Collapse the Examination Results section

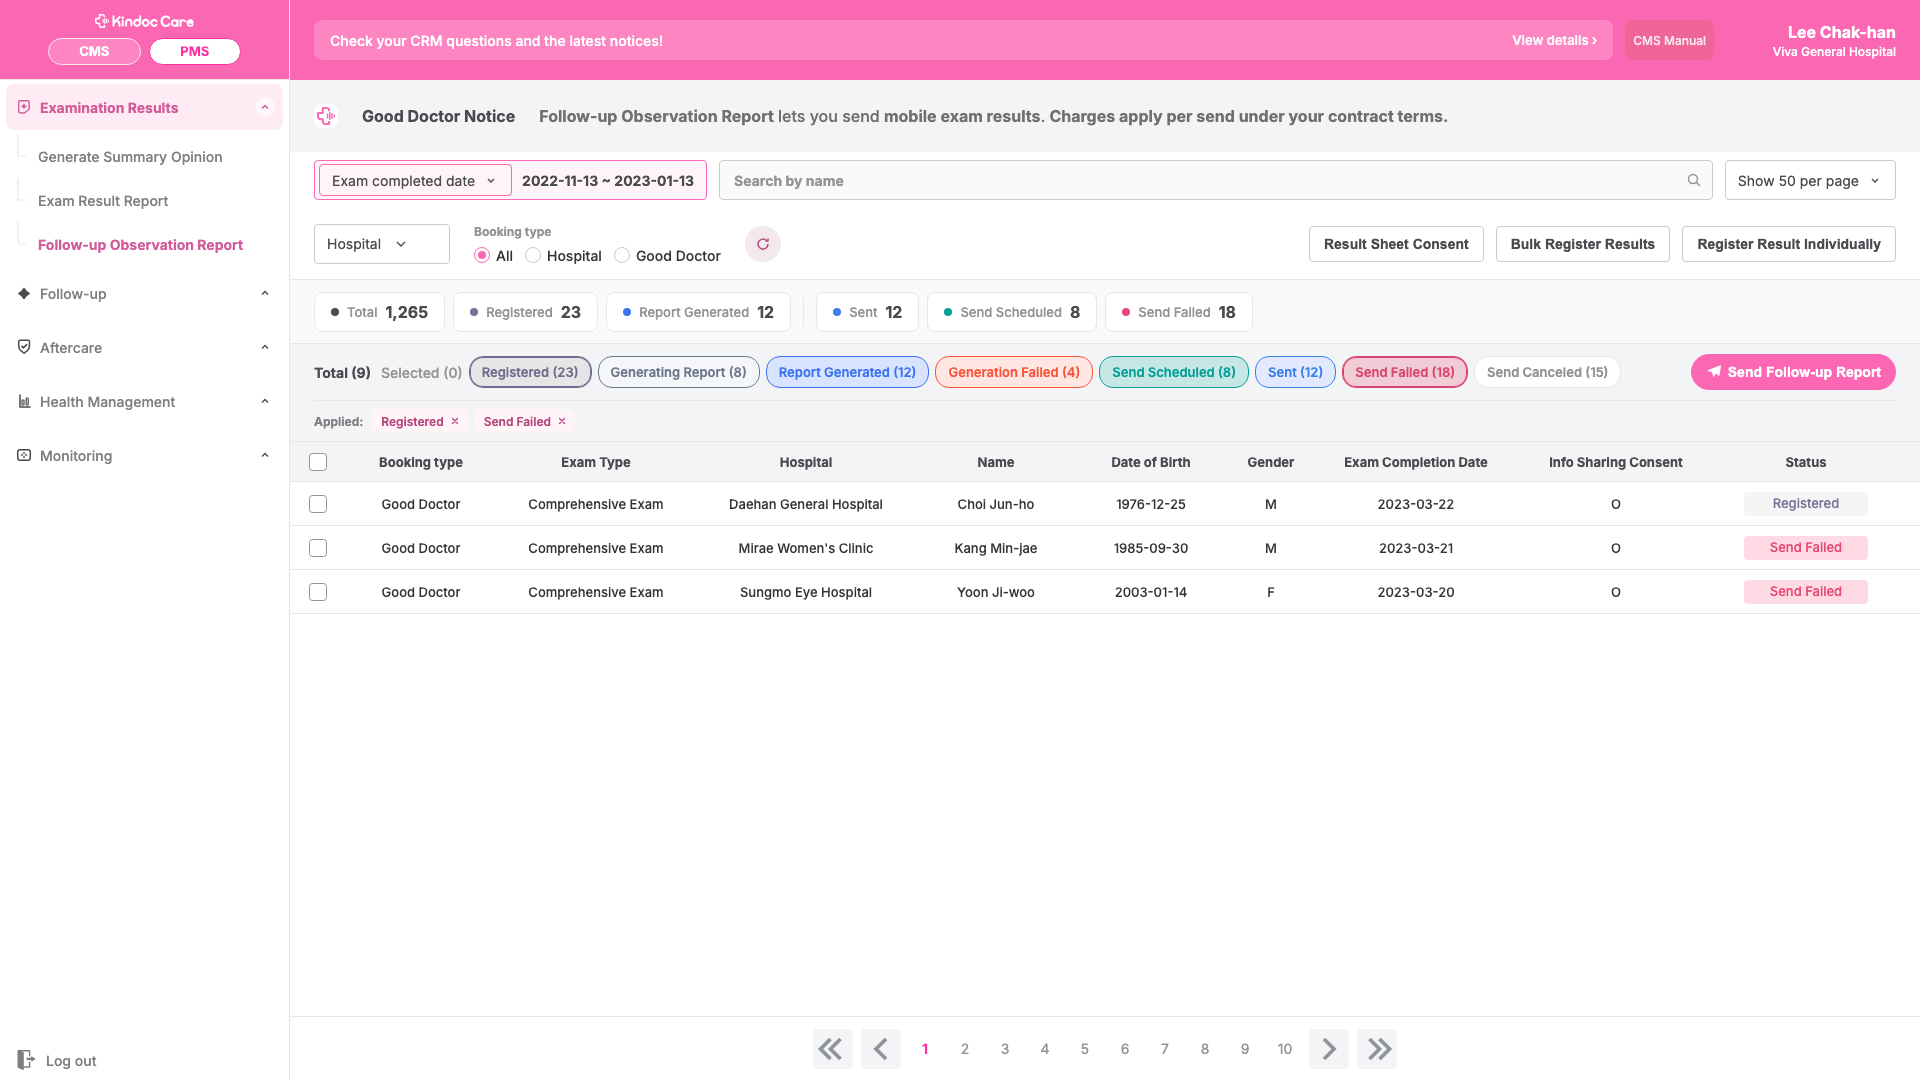coord(265,107)
